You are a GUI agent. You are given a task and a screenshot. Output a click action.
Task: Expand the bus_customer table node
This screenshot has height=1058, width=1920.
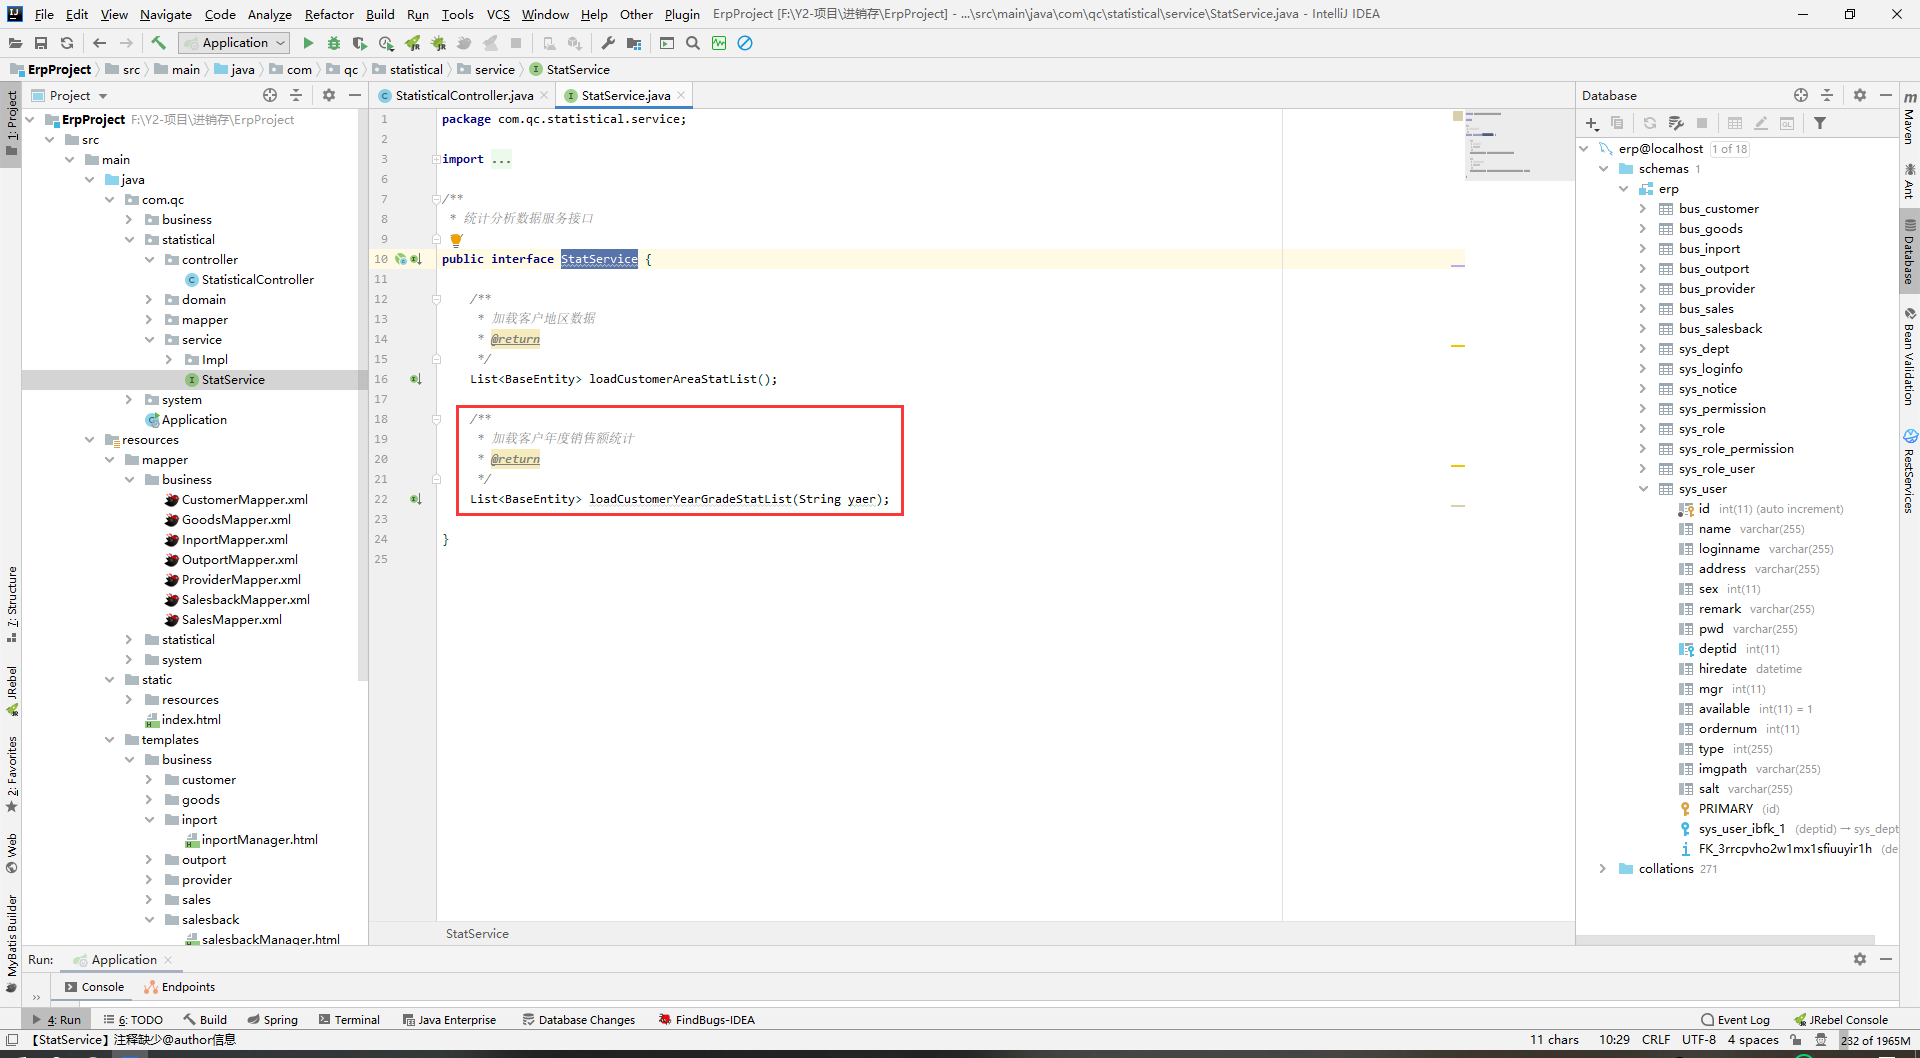[1643, 209]
